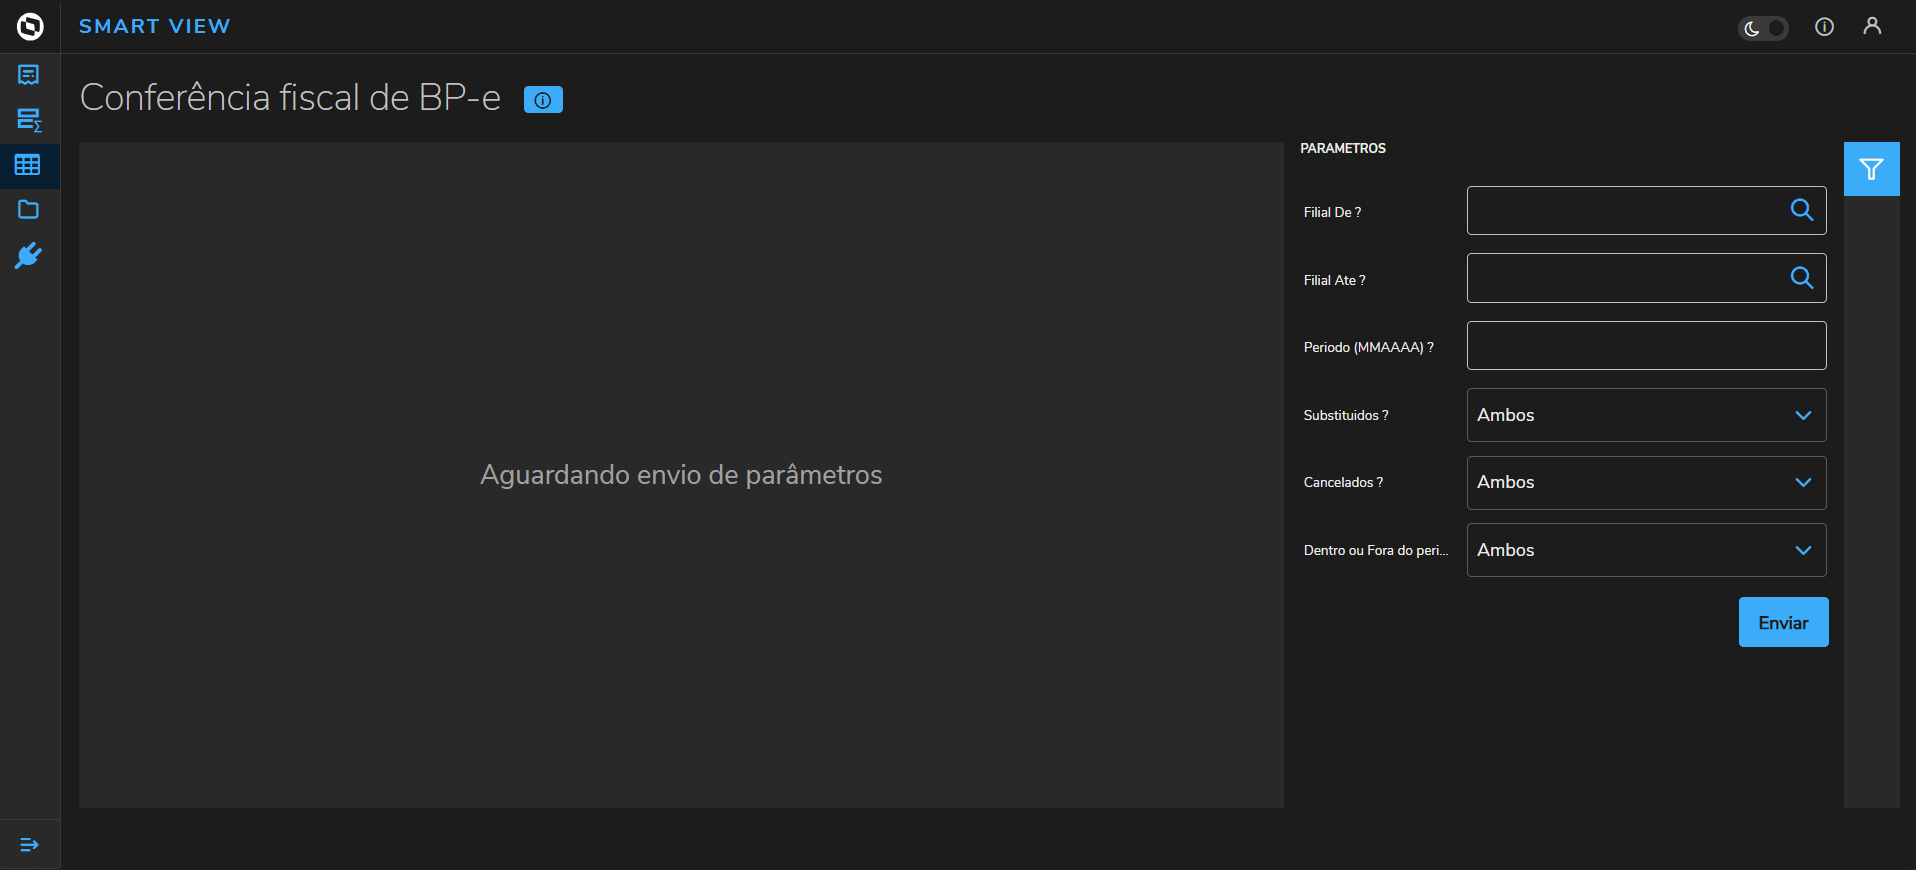Open lookup search for Filial De
1916x870 pixels.
pos(1802,210)
